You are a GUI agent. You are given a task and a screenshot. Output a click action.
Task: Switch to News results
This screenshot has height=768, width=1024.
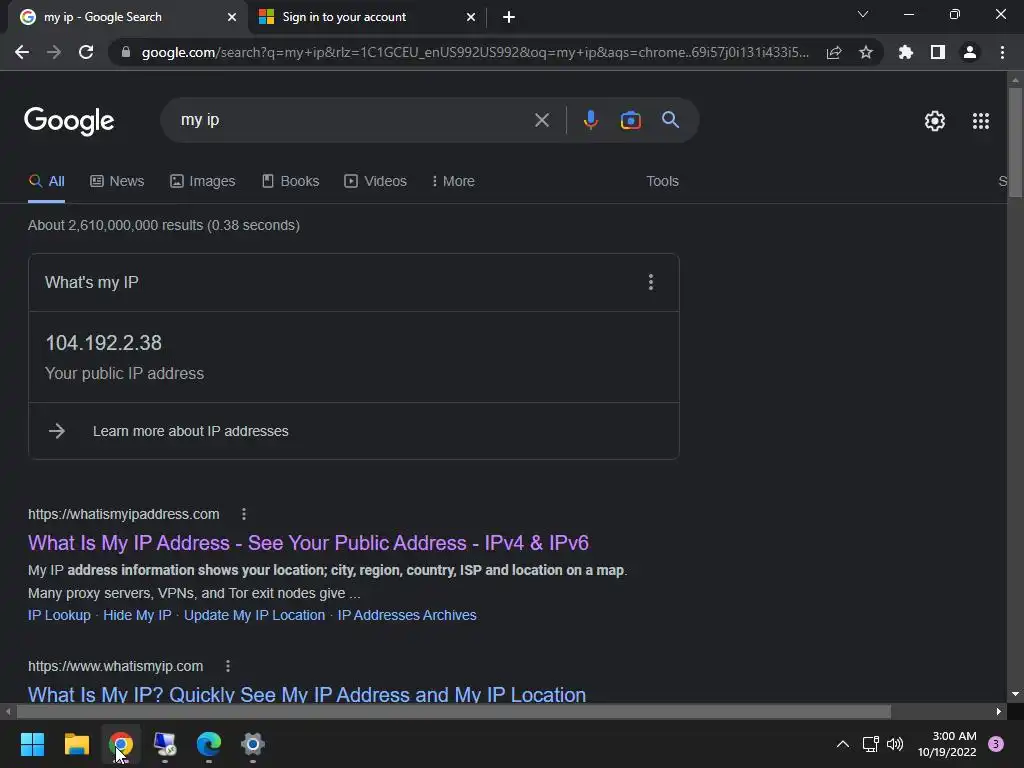coord(117,181)
